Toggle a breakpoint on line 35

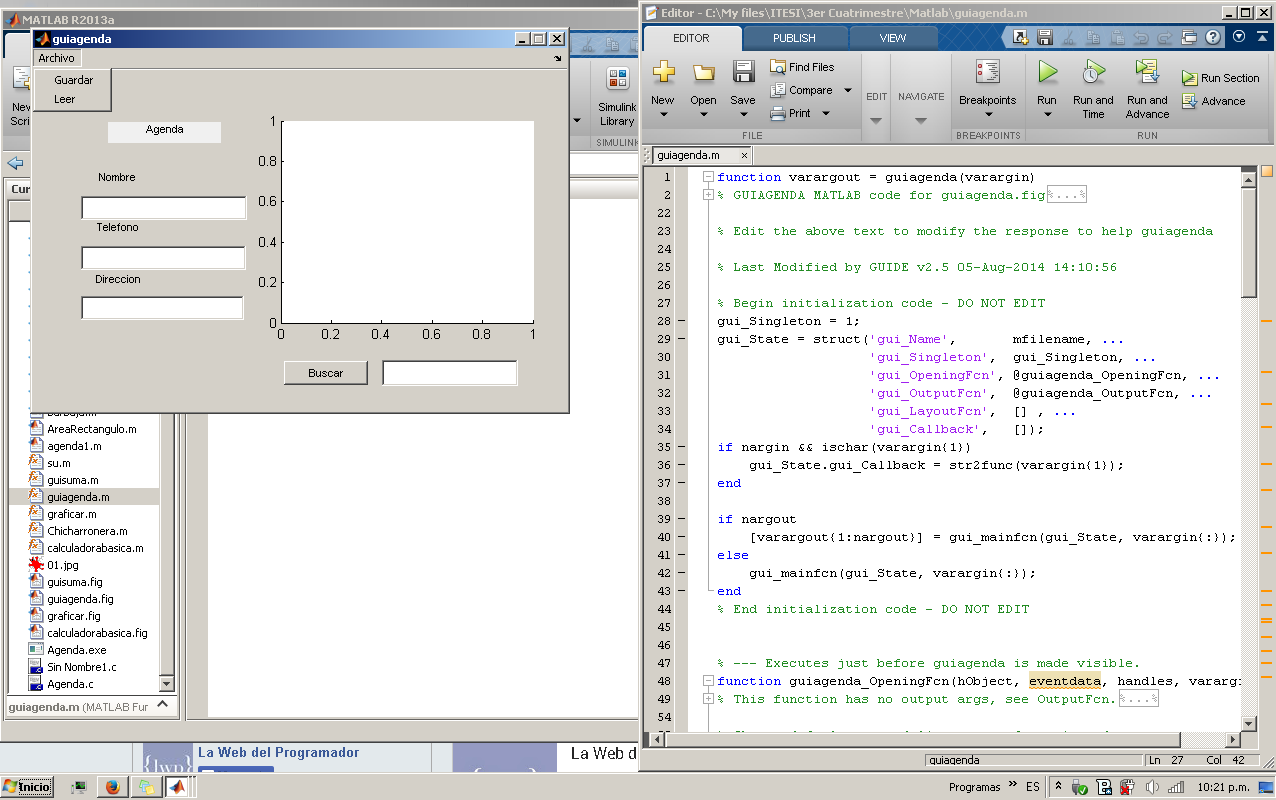pyautogui.click(x=682, y=447)
